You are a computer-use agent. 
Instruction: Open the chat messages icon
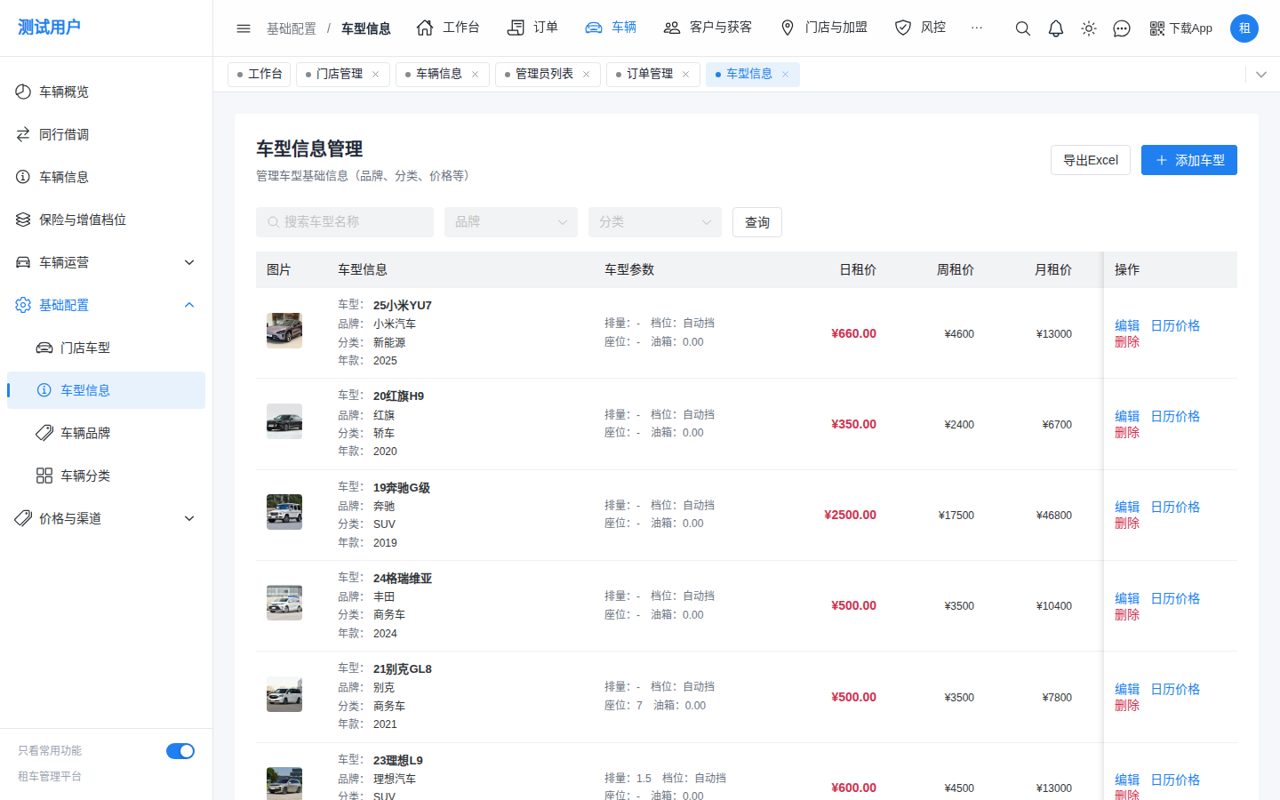coord(1122,28)
